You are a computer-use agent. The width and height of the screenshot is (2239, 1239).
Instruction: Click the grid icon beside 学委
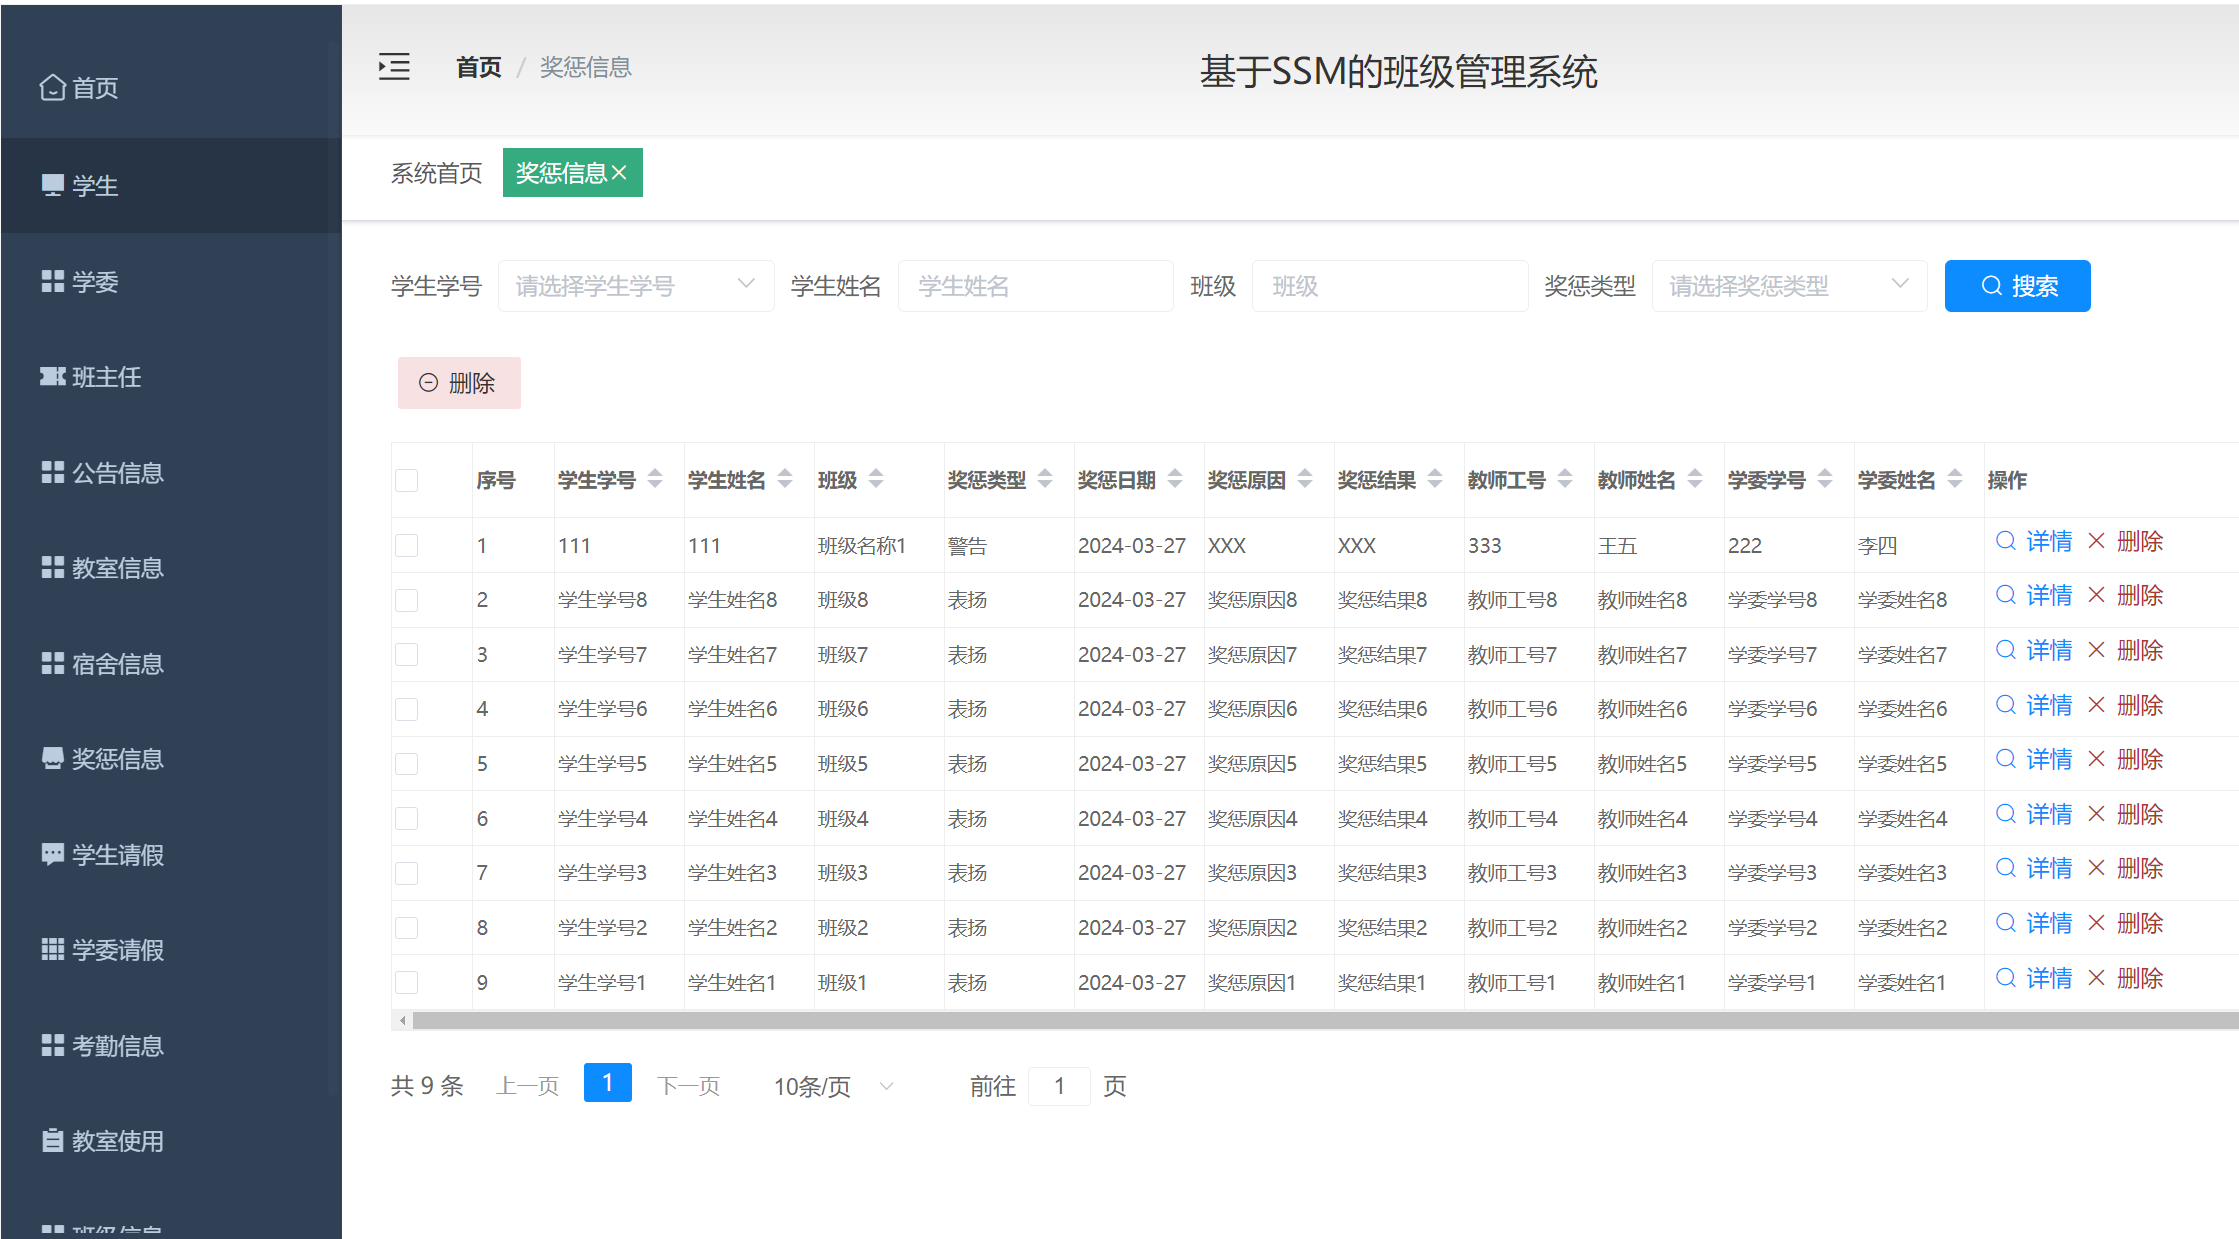(53, 281)
